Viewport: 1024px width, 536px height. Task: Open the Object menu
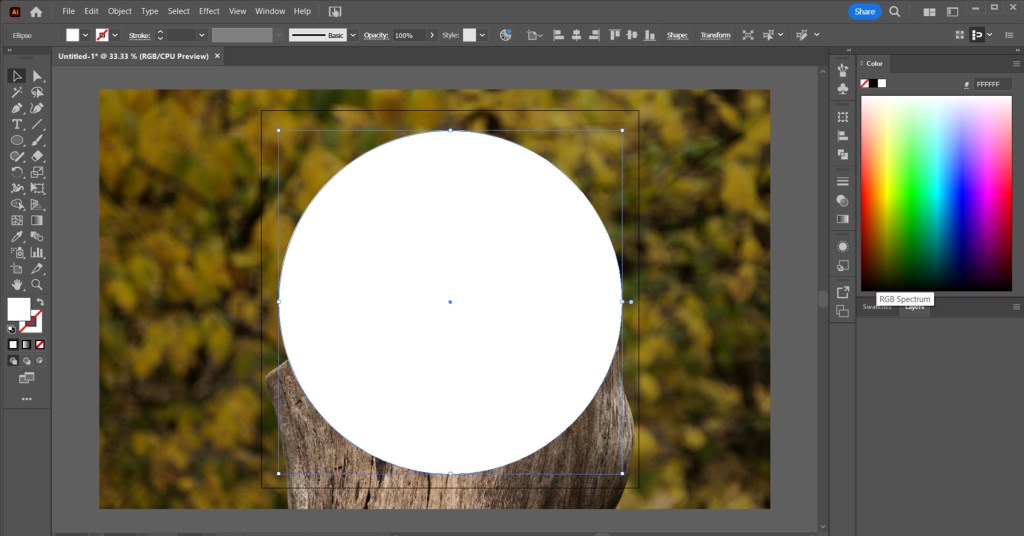pyautogui.click(x=120, y=11)
